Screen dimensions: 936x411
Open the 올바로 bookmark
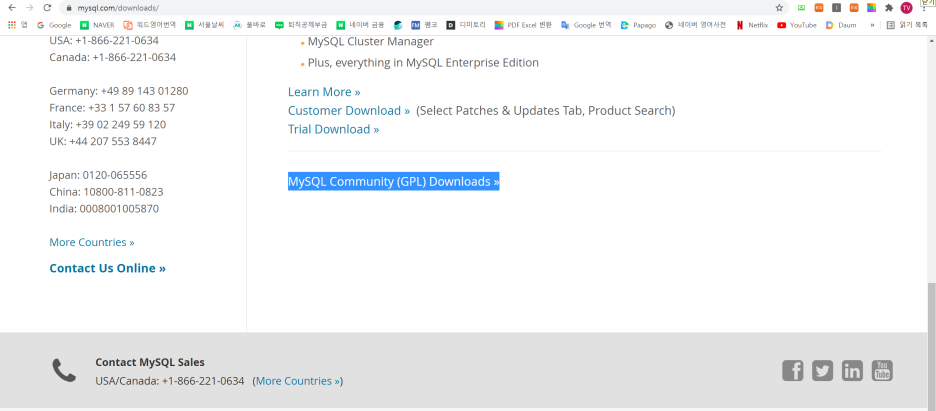coord(250,25)
